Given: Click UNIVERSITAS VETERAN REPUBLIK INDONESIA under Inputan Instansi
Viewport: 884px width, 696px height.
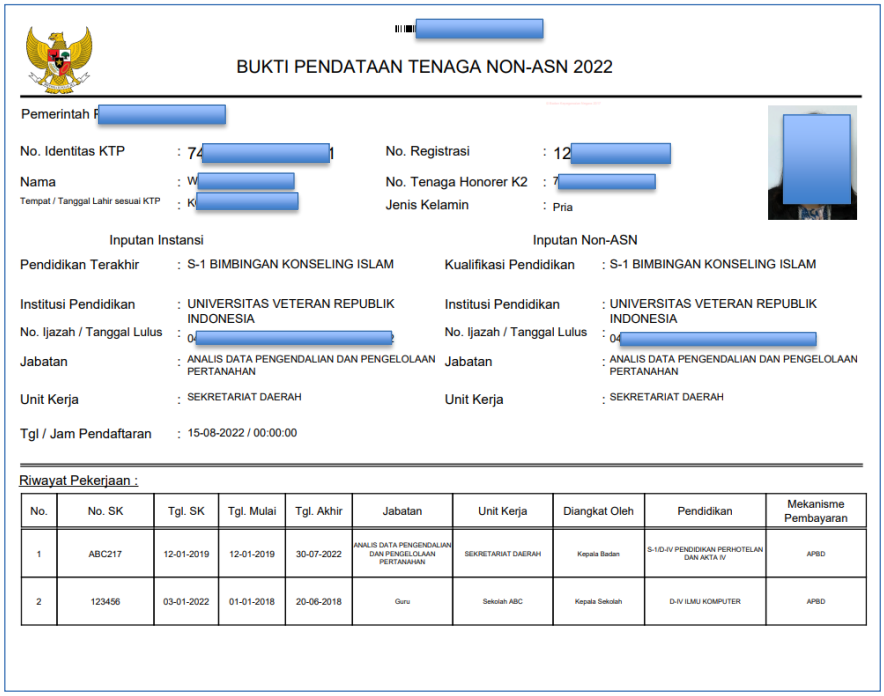Looking at the screenshot, I should (291, 311).
